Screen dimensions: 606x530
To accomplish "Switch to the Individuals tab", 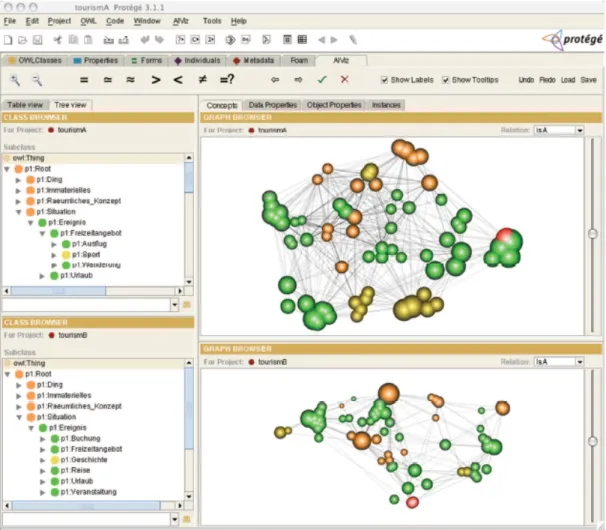I will tap(197, 61).
